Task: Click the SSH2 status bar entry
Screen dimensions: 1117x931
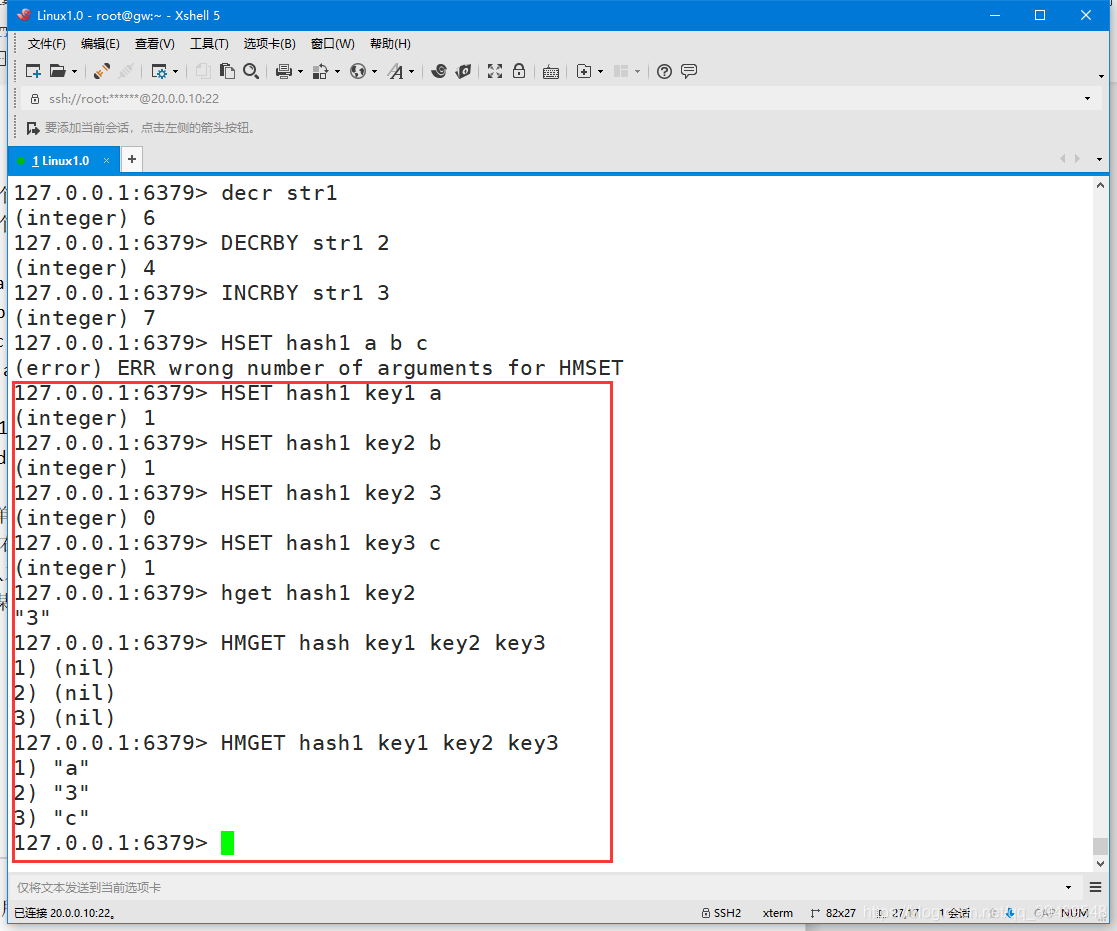Action: pos(722,913)
